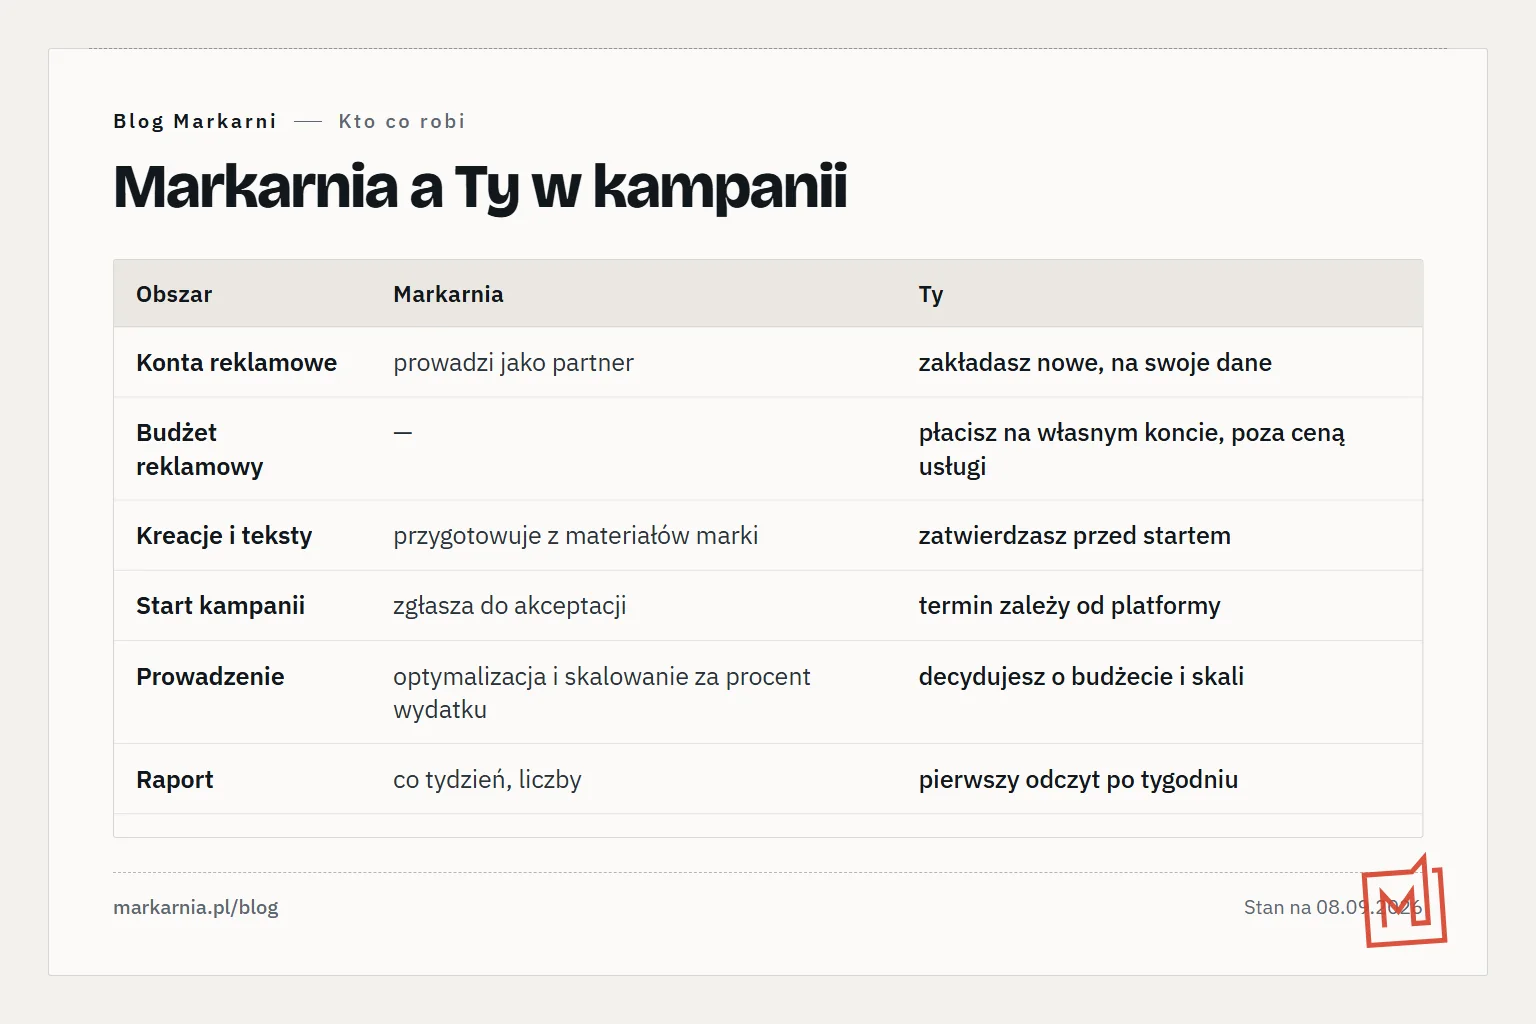
Task: Click the Markarnia column header
Action: [x=448, y=294]
